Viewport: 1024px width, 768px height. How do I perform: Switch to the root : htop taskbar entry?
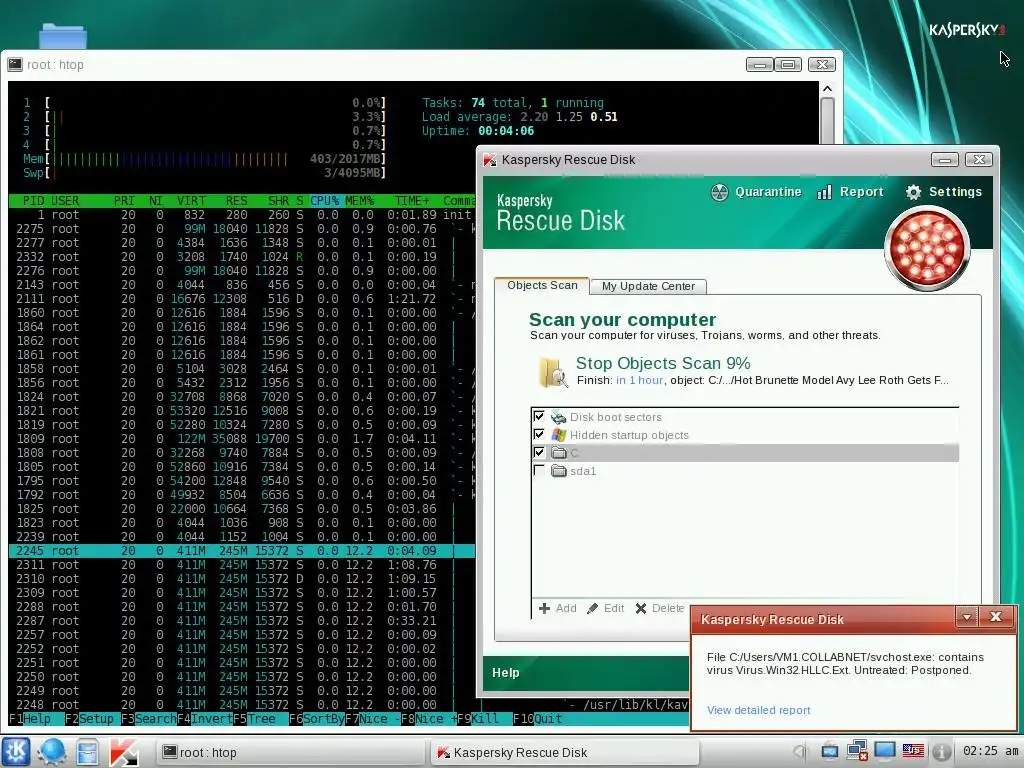click(x=291, y=752)
